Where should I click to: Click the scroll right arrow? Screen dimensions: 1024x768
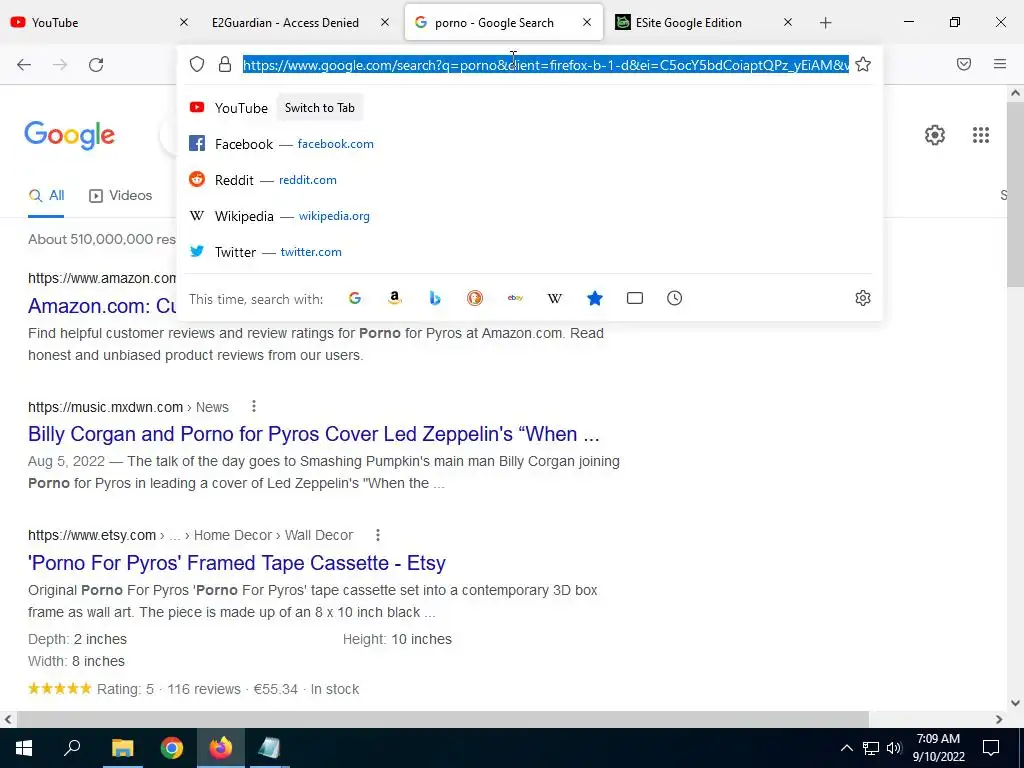[x=999, y=719]
